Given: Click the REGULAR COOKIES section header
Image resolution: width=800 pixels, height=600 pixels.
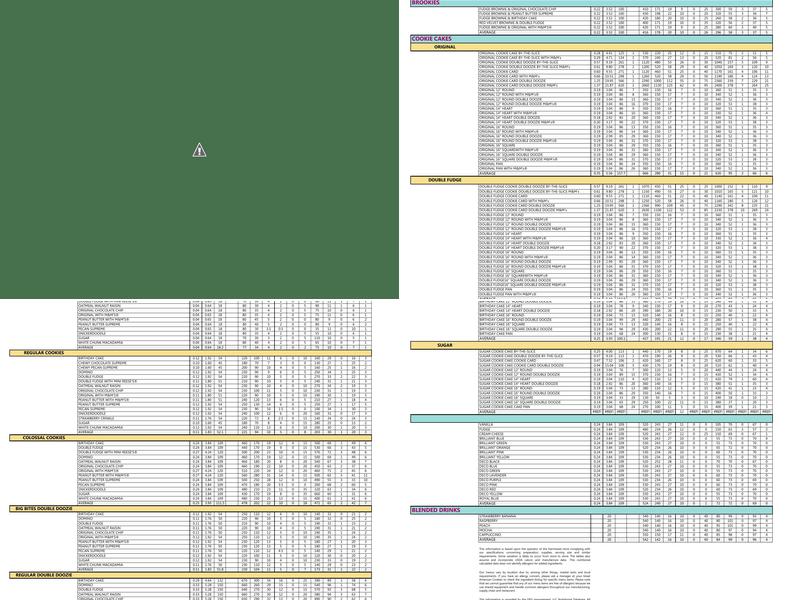Looking at the screenshot, I should click(x=44, y=352).
